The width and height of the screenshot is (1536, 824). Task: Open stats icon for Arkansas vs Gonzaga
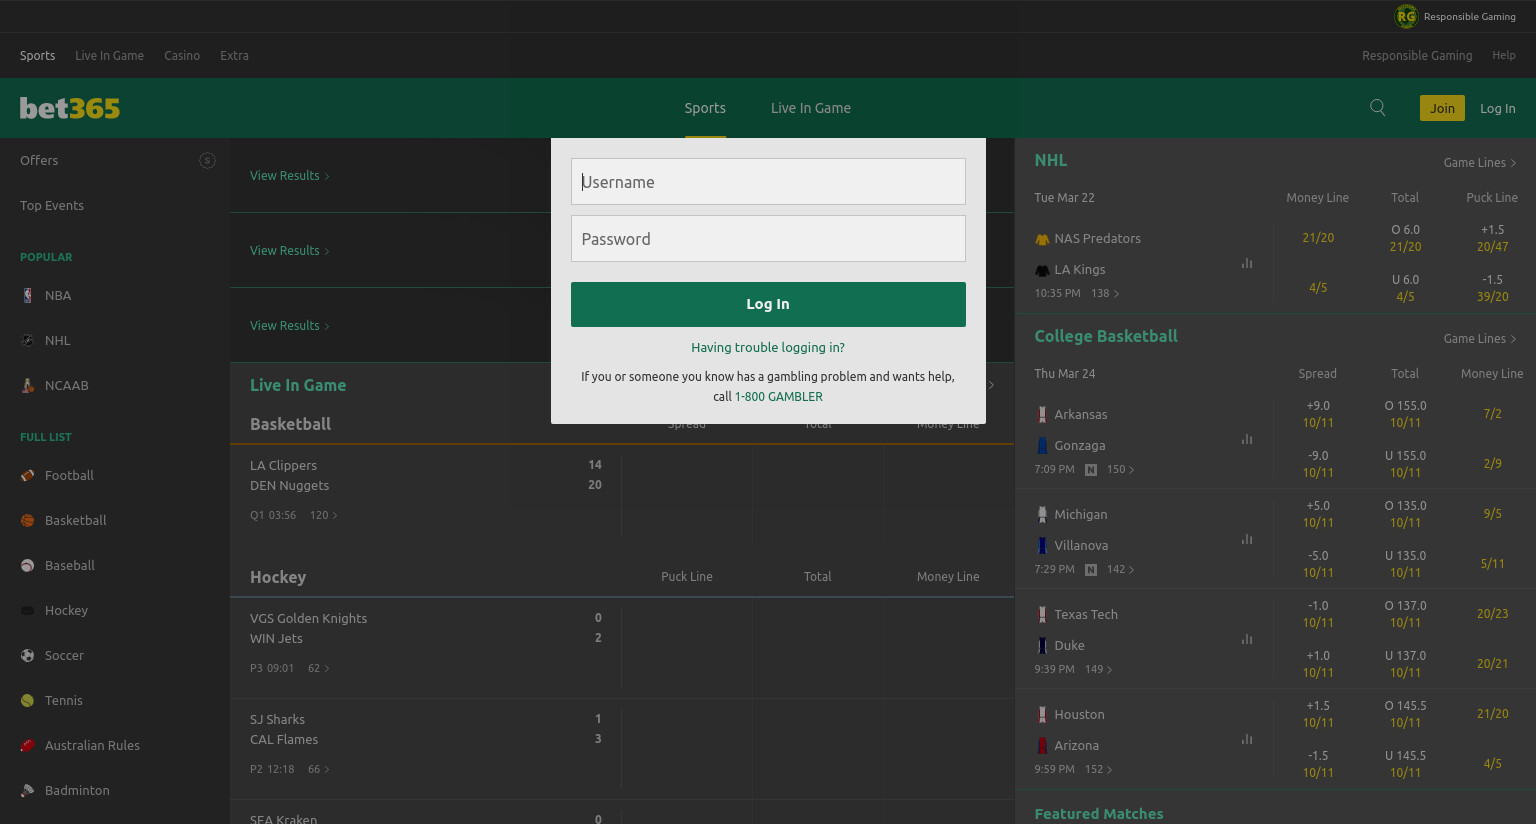(x=1247, y=439)
